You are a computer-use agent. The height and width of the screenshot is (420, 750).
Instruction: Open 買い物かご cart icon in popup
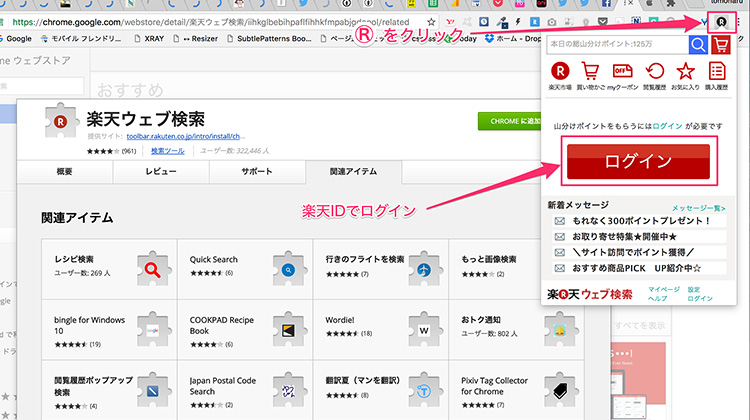(x=590, y=71)
